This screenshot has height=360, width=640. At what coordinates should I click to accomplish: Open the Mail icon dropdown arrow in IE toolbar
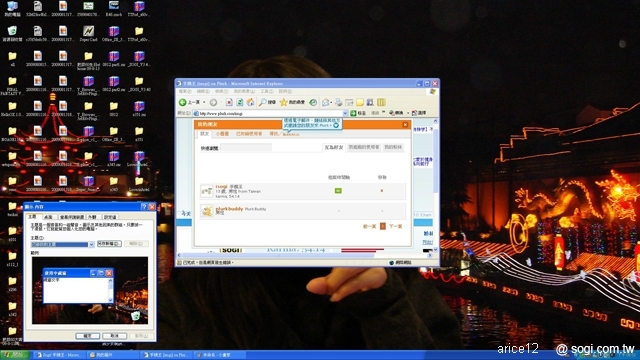[331, 102]
